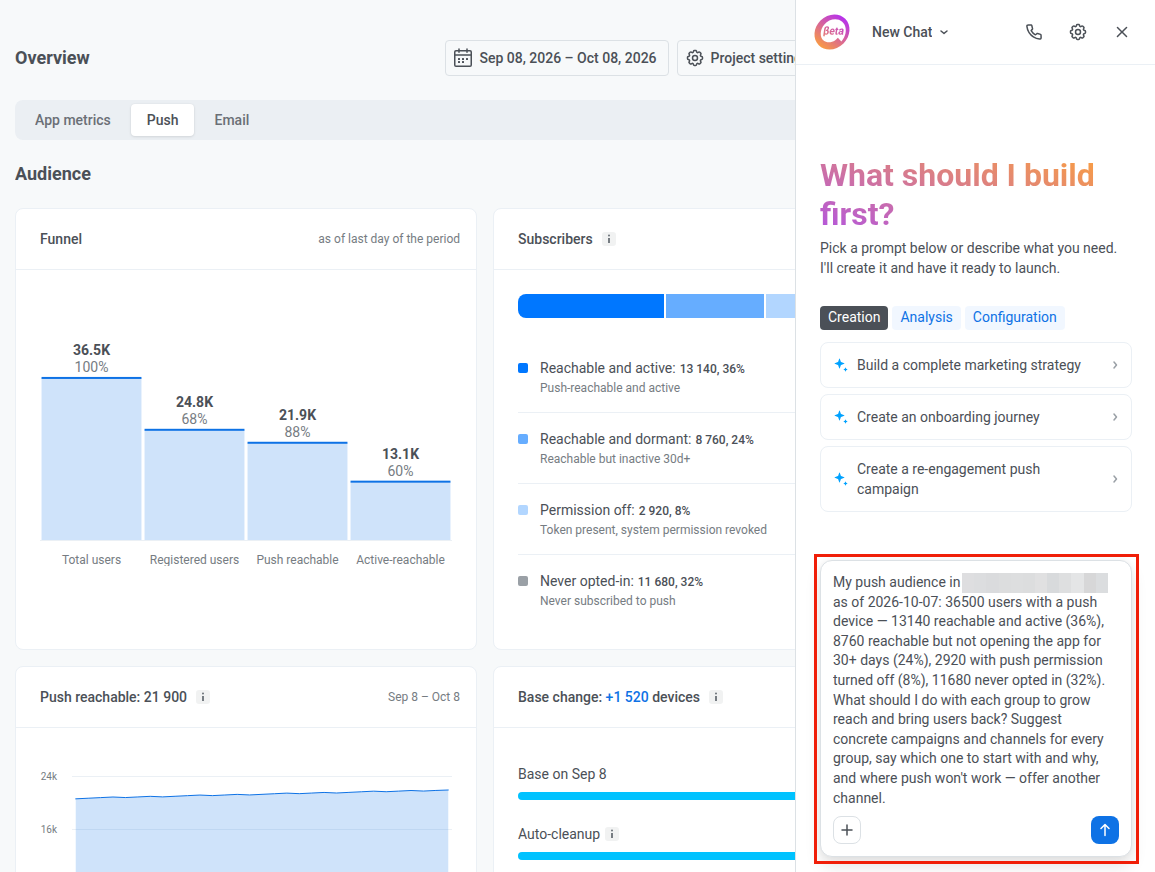Click 'Reachable and dormant: 8 760, 24%' text
The height and width of the screenshot is (872, 1155).
point(647,439)
